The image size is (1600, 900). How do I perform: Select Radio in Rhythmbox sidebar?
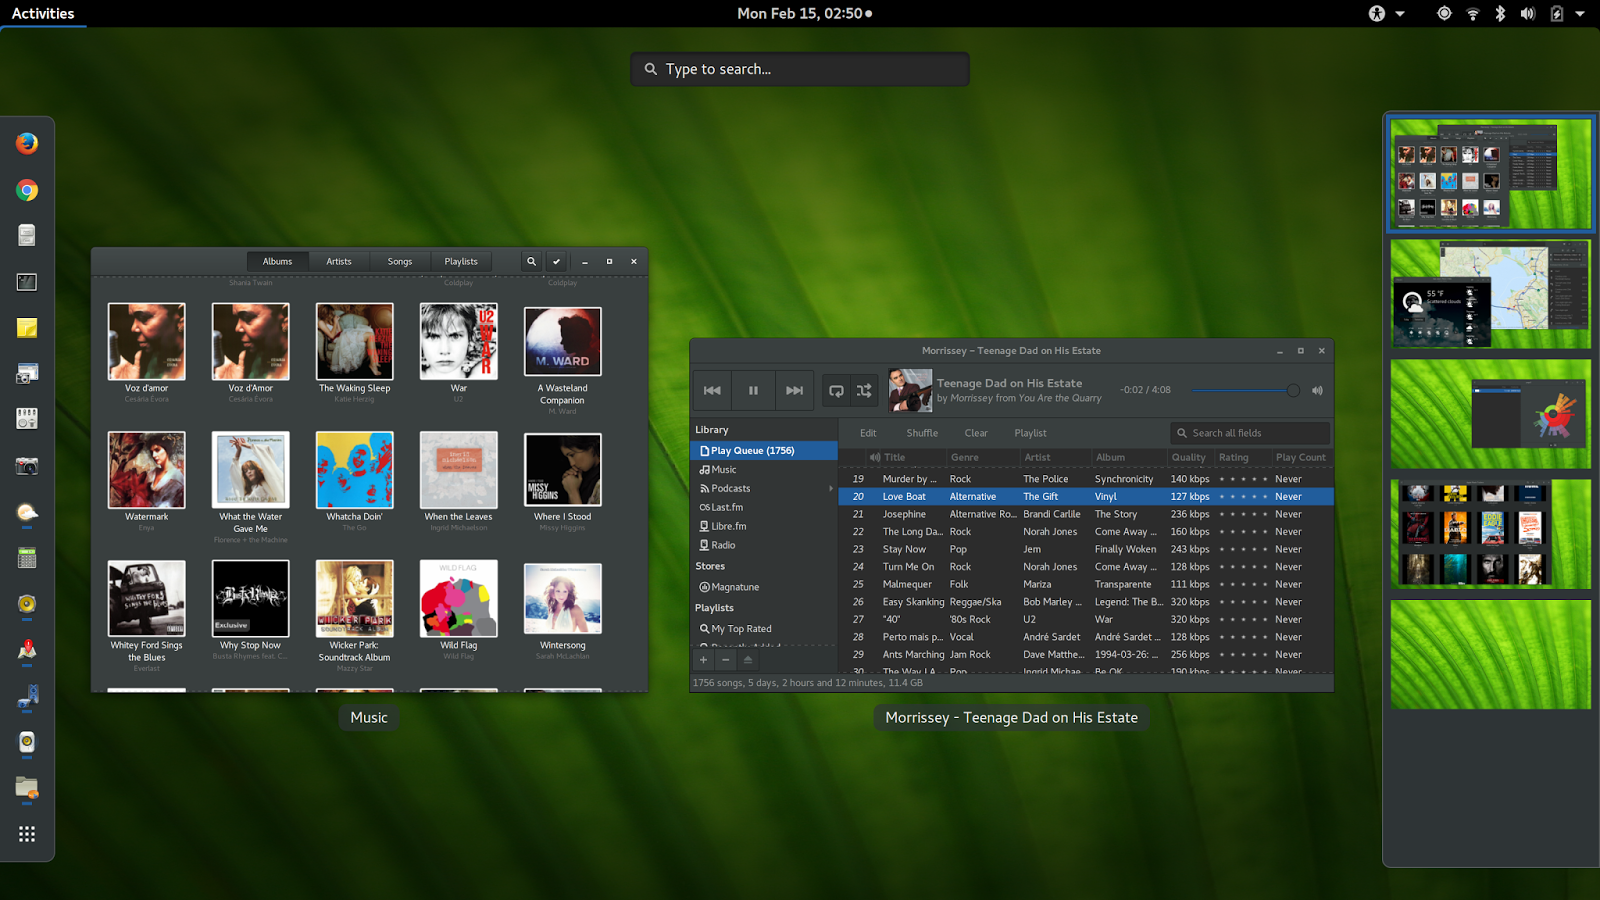718,545
